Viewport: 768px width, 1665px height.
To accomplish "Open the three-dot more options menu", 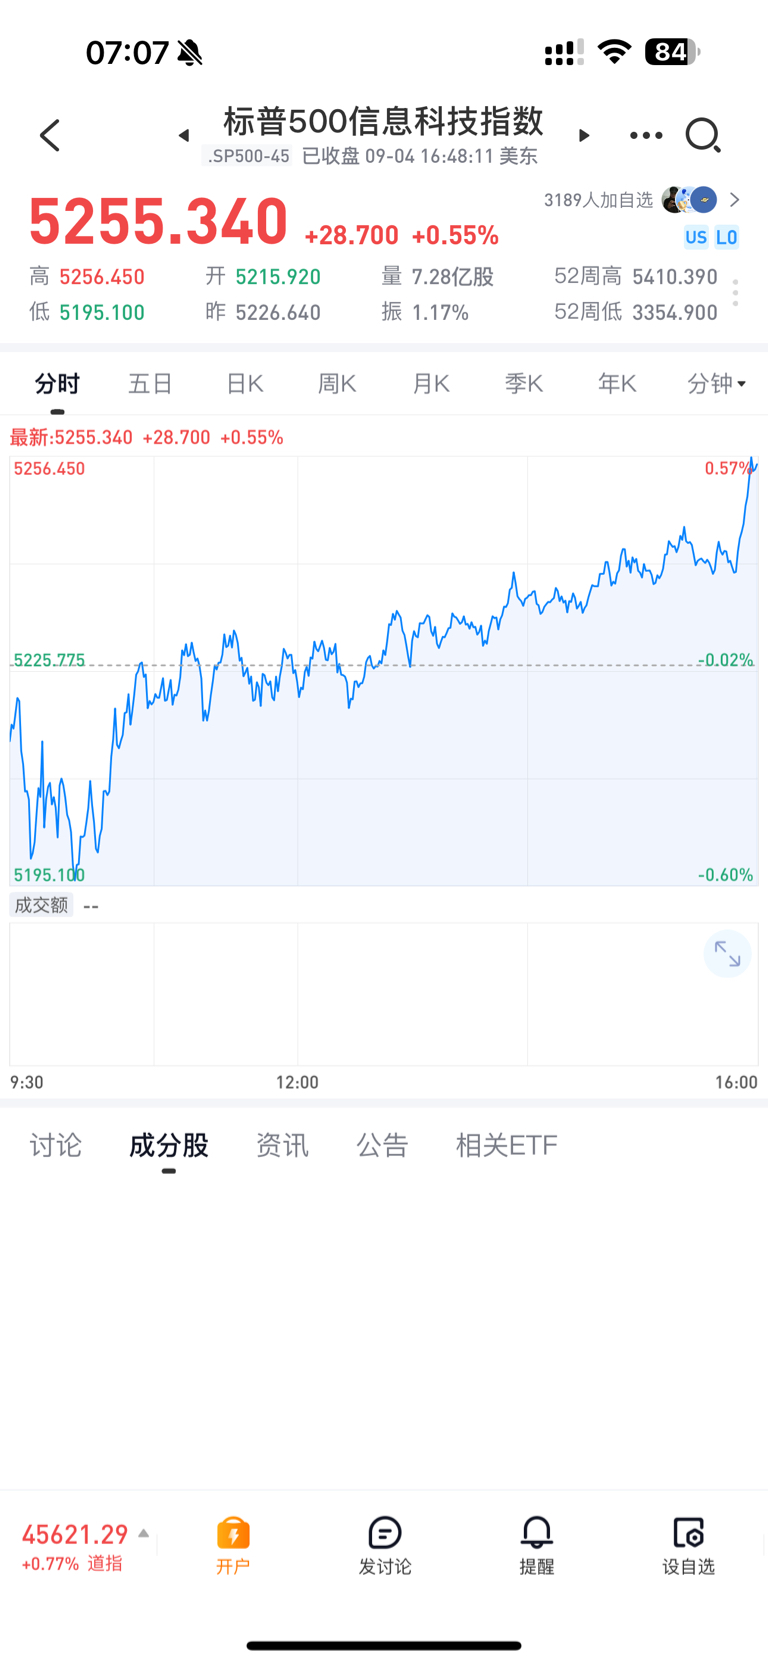I will (x=646, y=135).
